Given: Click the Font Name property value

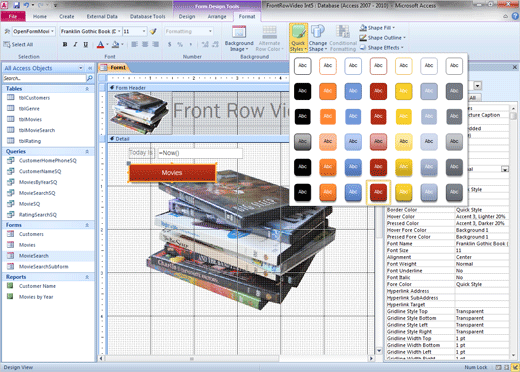Looking at the screenshot, I should click(482, 244).
